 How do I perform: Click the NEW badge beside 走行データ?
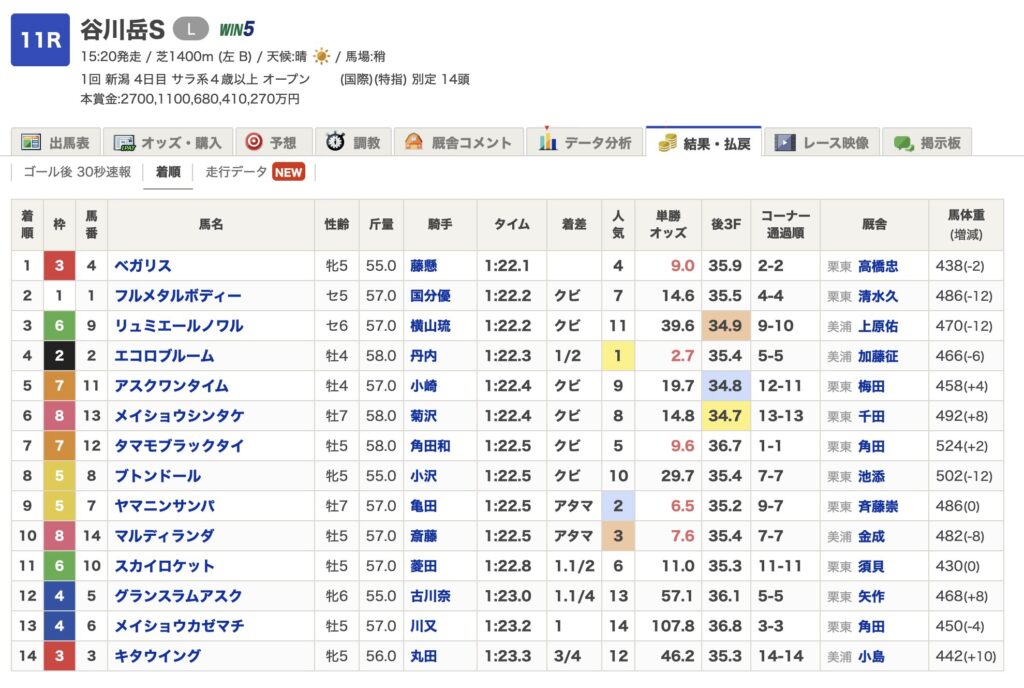click(289, 172)
